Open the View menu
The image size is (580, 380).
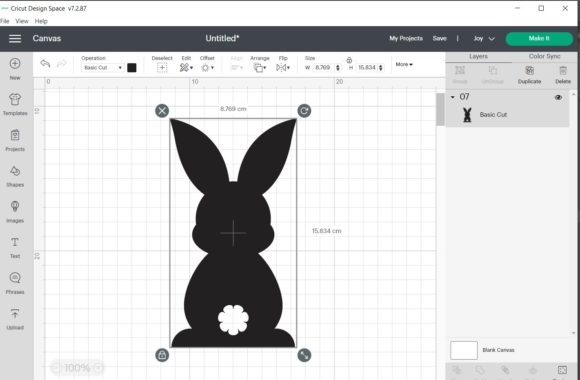coord(22,21)
